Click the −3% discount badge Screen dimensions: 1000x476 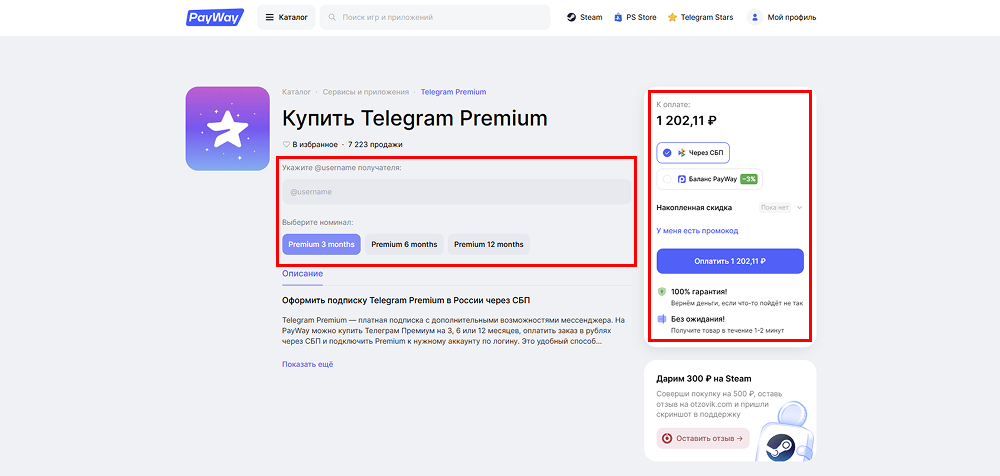(749, 179)
